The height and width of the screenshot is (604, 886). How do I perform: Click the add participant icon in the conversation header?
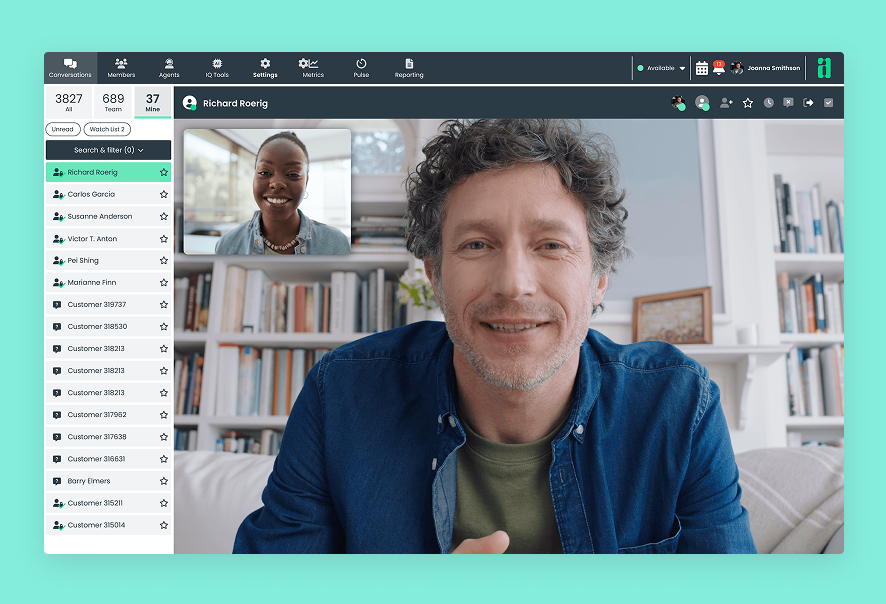(726, 103)
